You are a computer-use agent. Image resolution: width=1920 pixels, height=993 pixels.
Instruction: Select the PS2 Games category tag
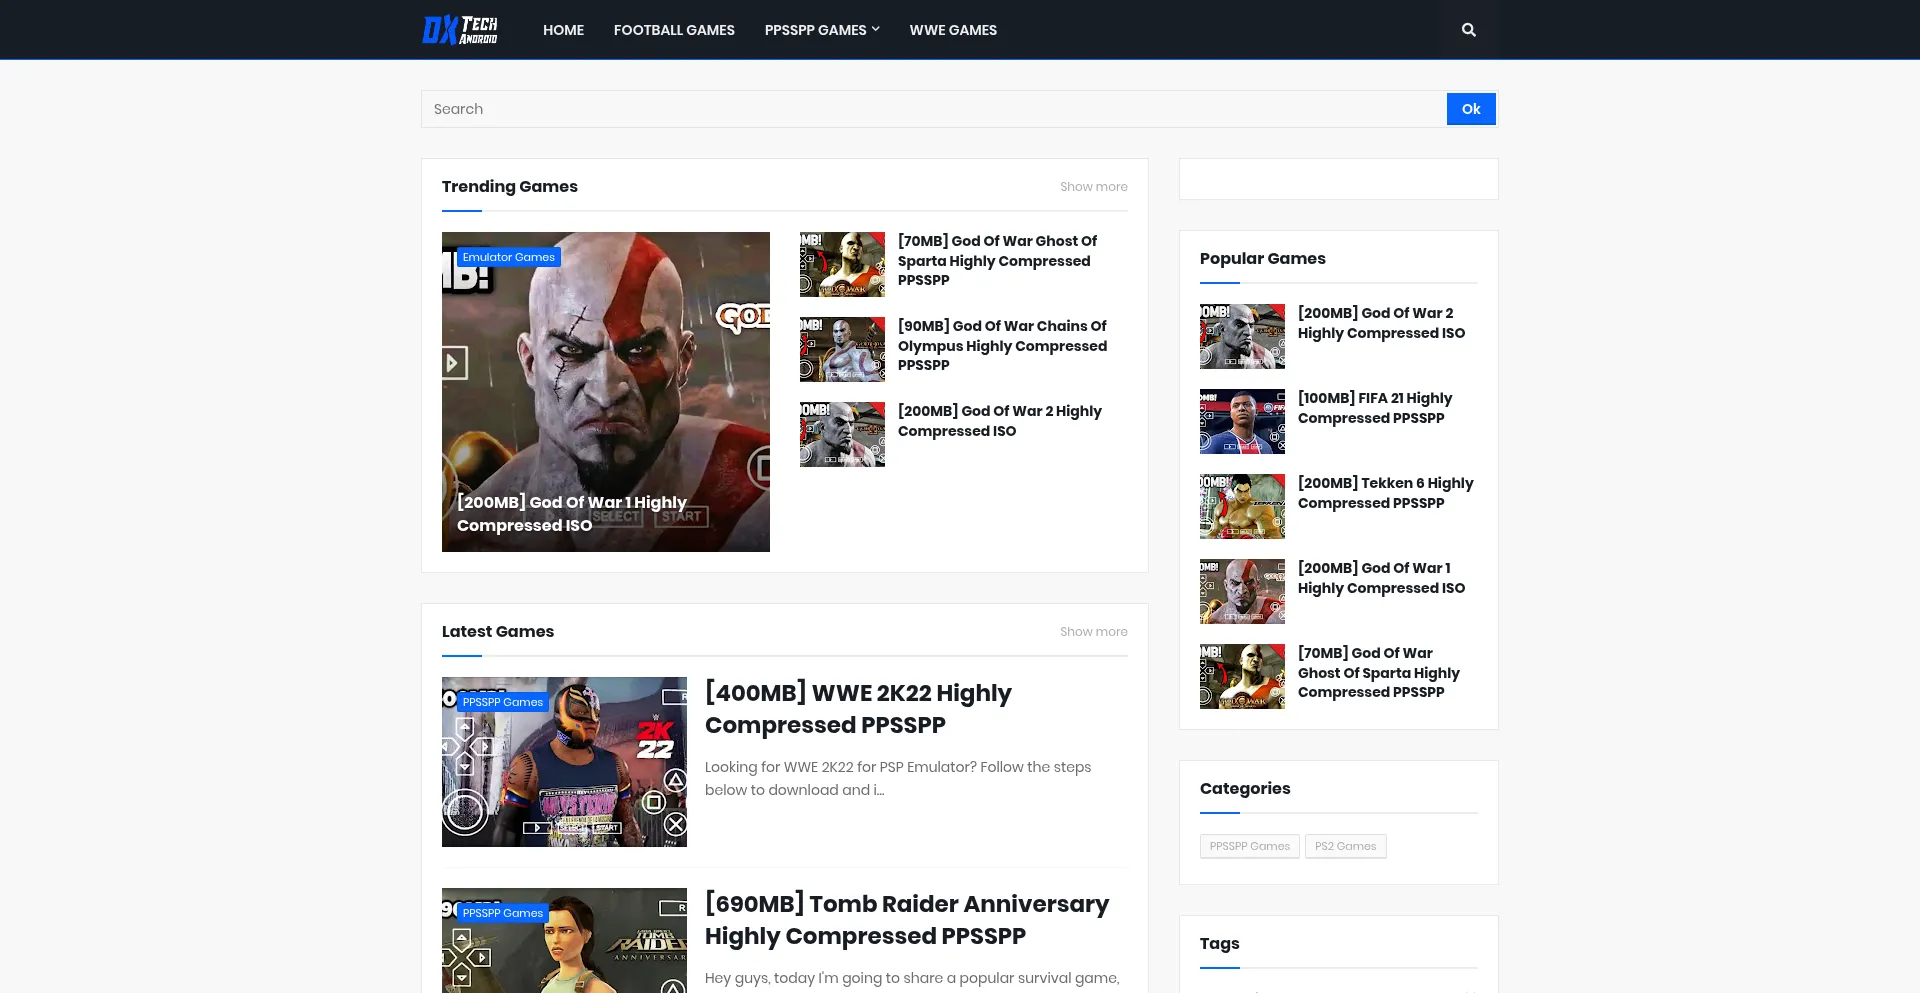coord(1345,846)
